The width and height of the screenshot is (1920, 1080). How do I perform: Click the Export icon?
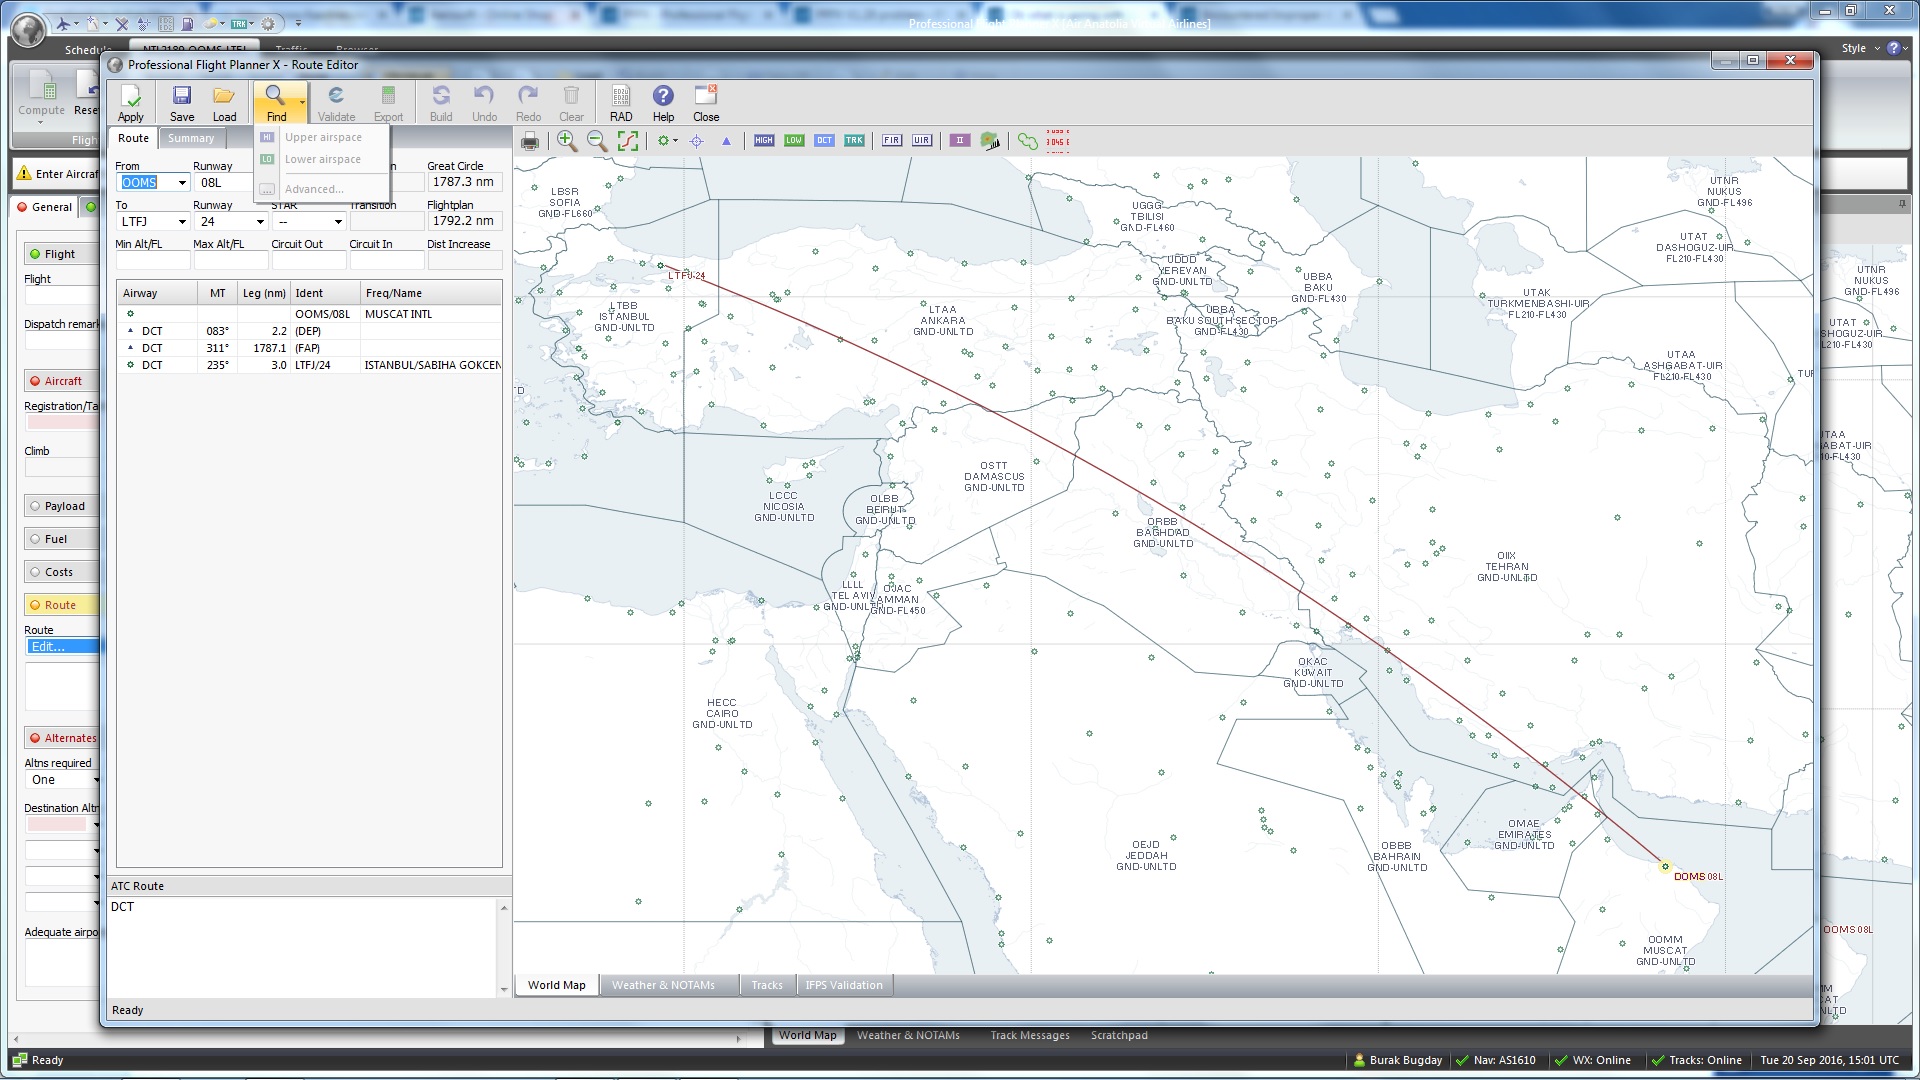[388, 103]
